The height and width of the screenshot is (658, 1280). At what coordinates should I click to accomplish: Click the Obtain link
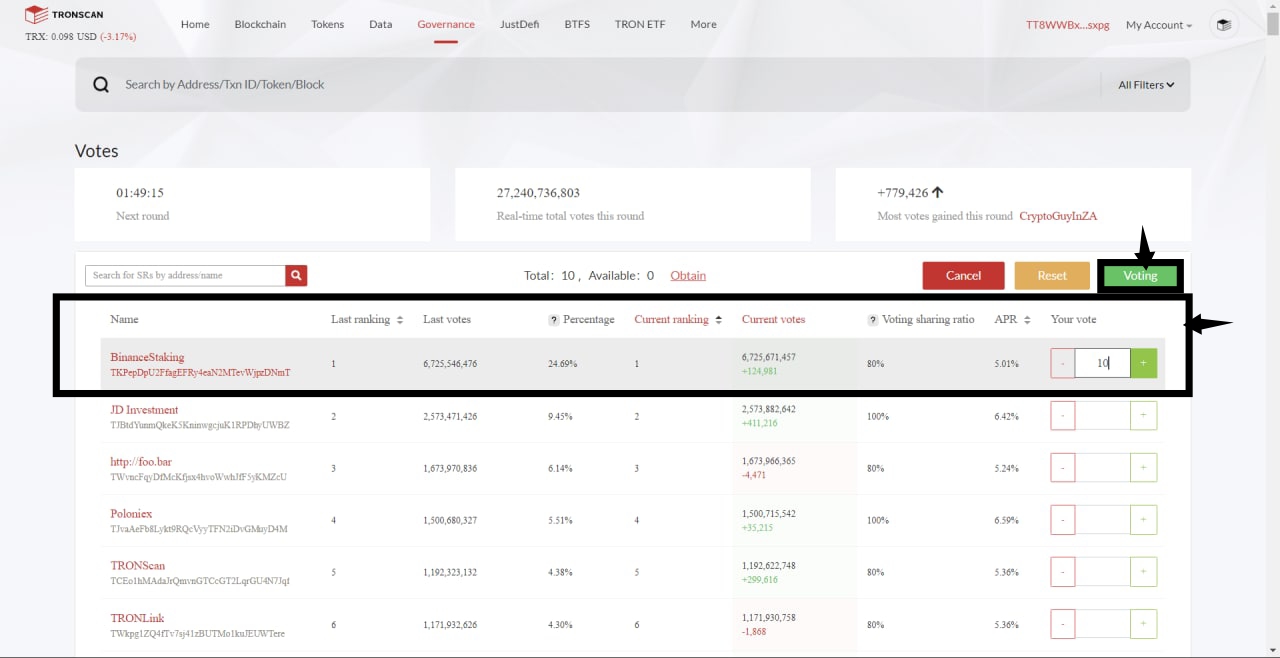pos(688,275)
